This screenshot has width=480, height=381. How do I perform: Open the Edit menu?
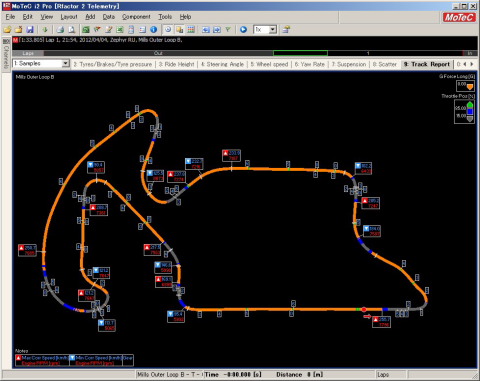(x=27, y=17)
